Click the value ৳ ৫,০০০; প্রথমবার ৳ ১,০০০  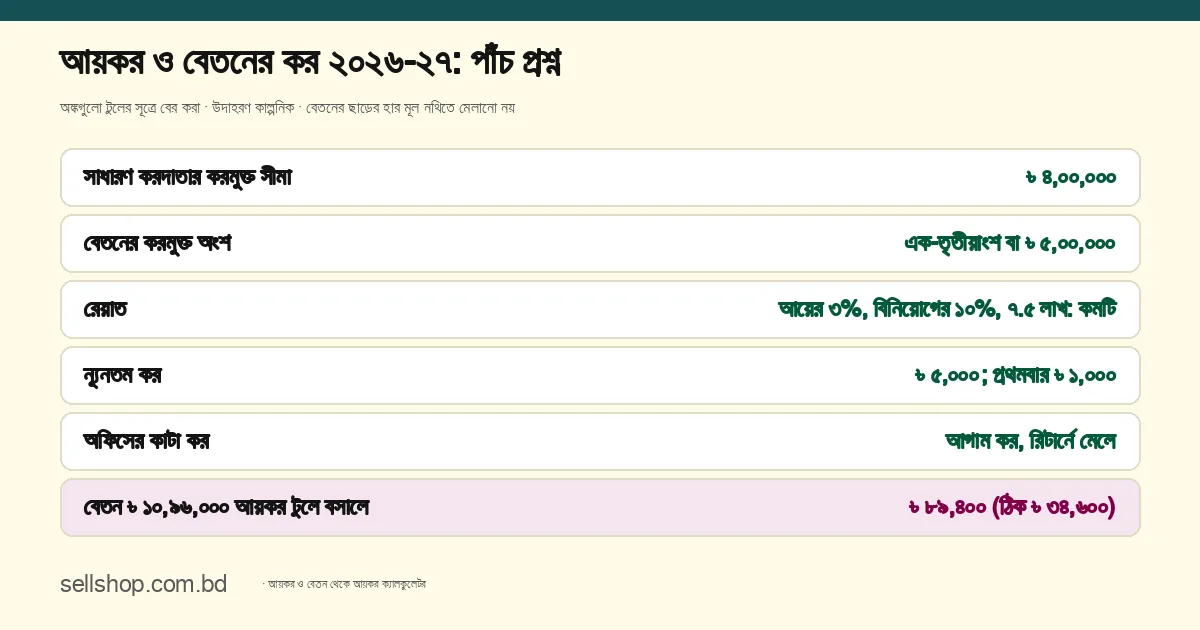[x=1015, y=376]
